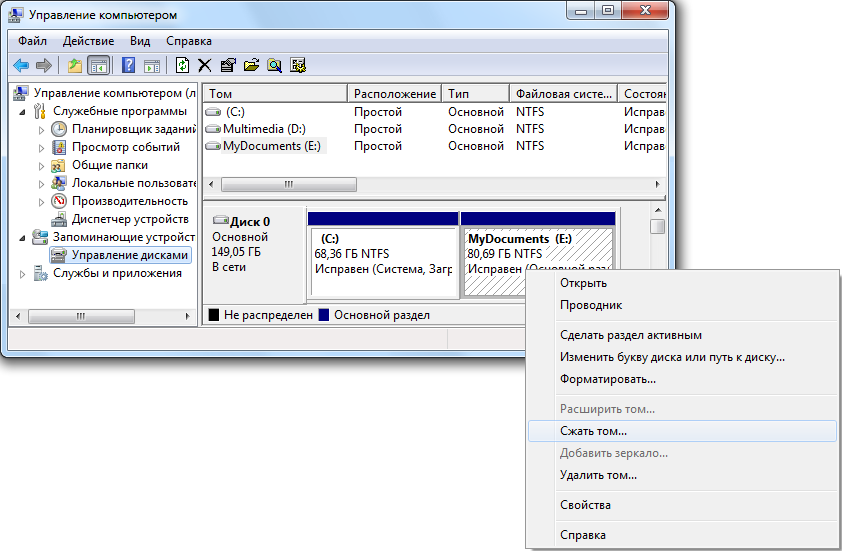Choose Удалить том... from context menu
The height and width of the screenshot is (551, 842).
click(x=682, y=475)
